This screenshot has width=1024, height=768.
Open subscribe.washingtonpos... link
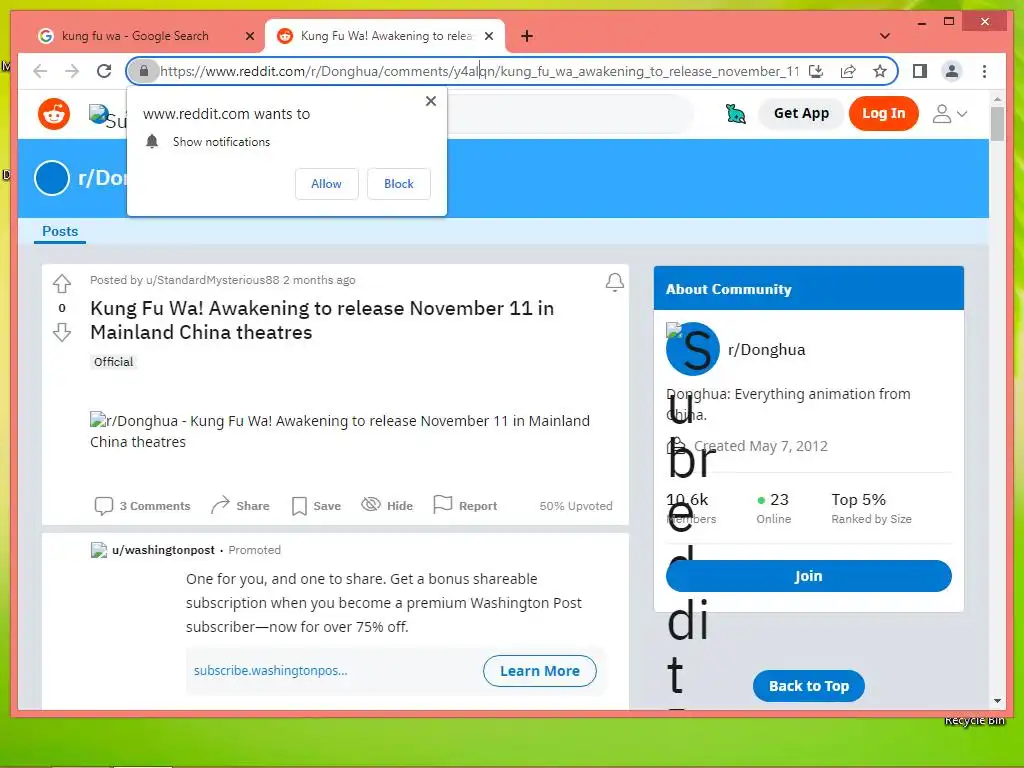point(270,671)
